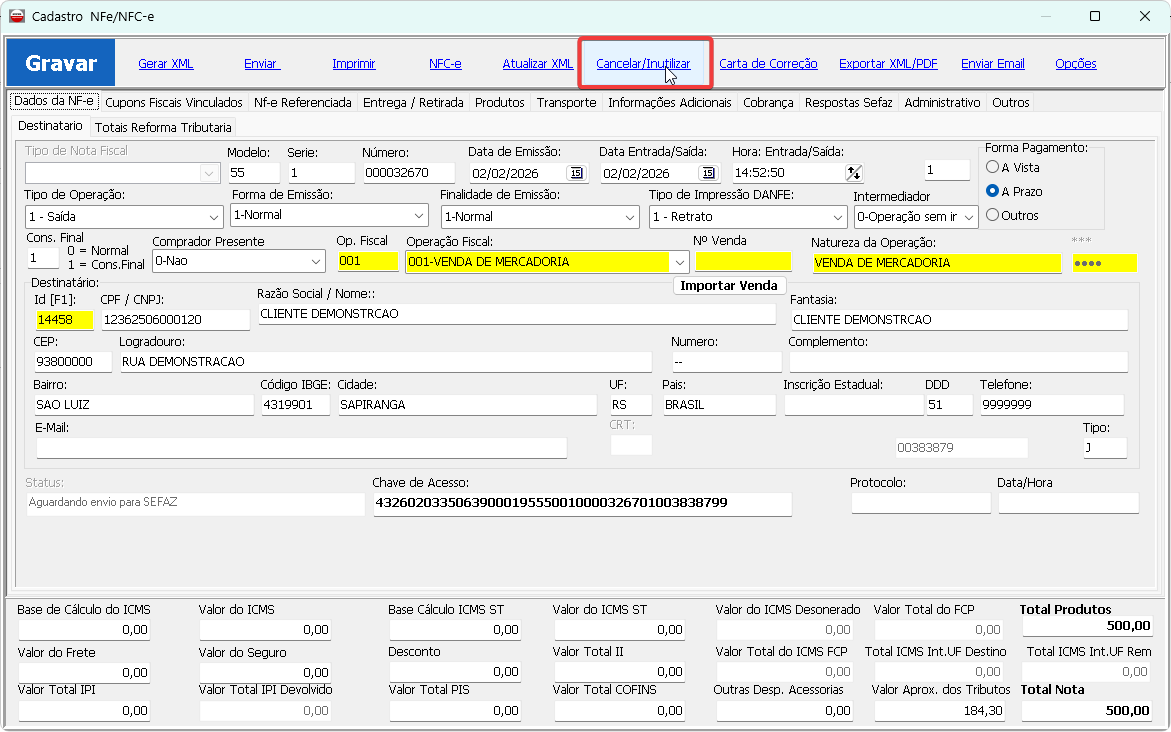Open the Forma de Emissão dropdown
The width and height of the screenshot is (1171, 732).
419,216
